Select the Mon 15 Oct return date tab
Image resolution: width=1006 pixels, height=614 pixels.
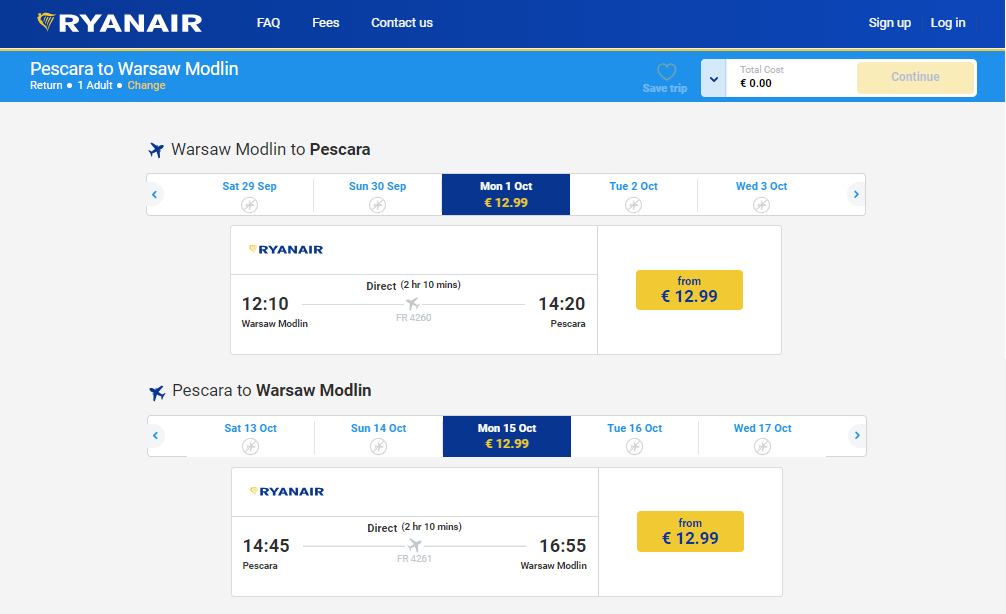coord(507,436)
